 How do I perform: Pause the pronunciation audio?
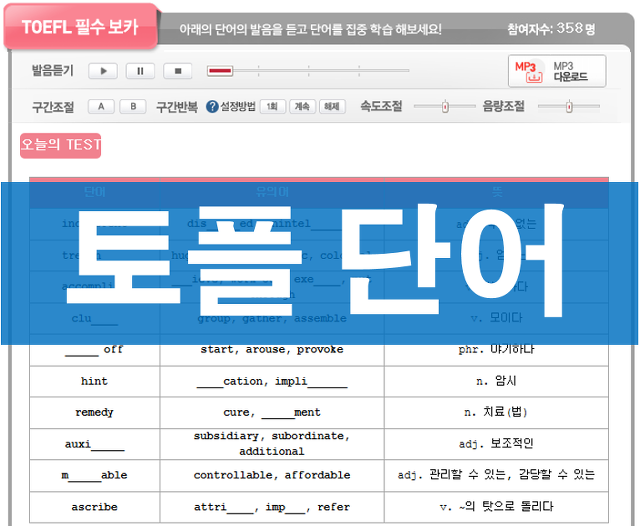(140, 71)
